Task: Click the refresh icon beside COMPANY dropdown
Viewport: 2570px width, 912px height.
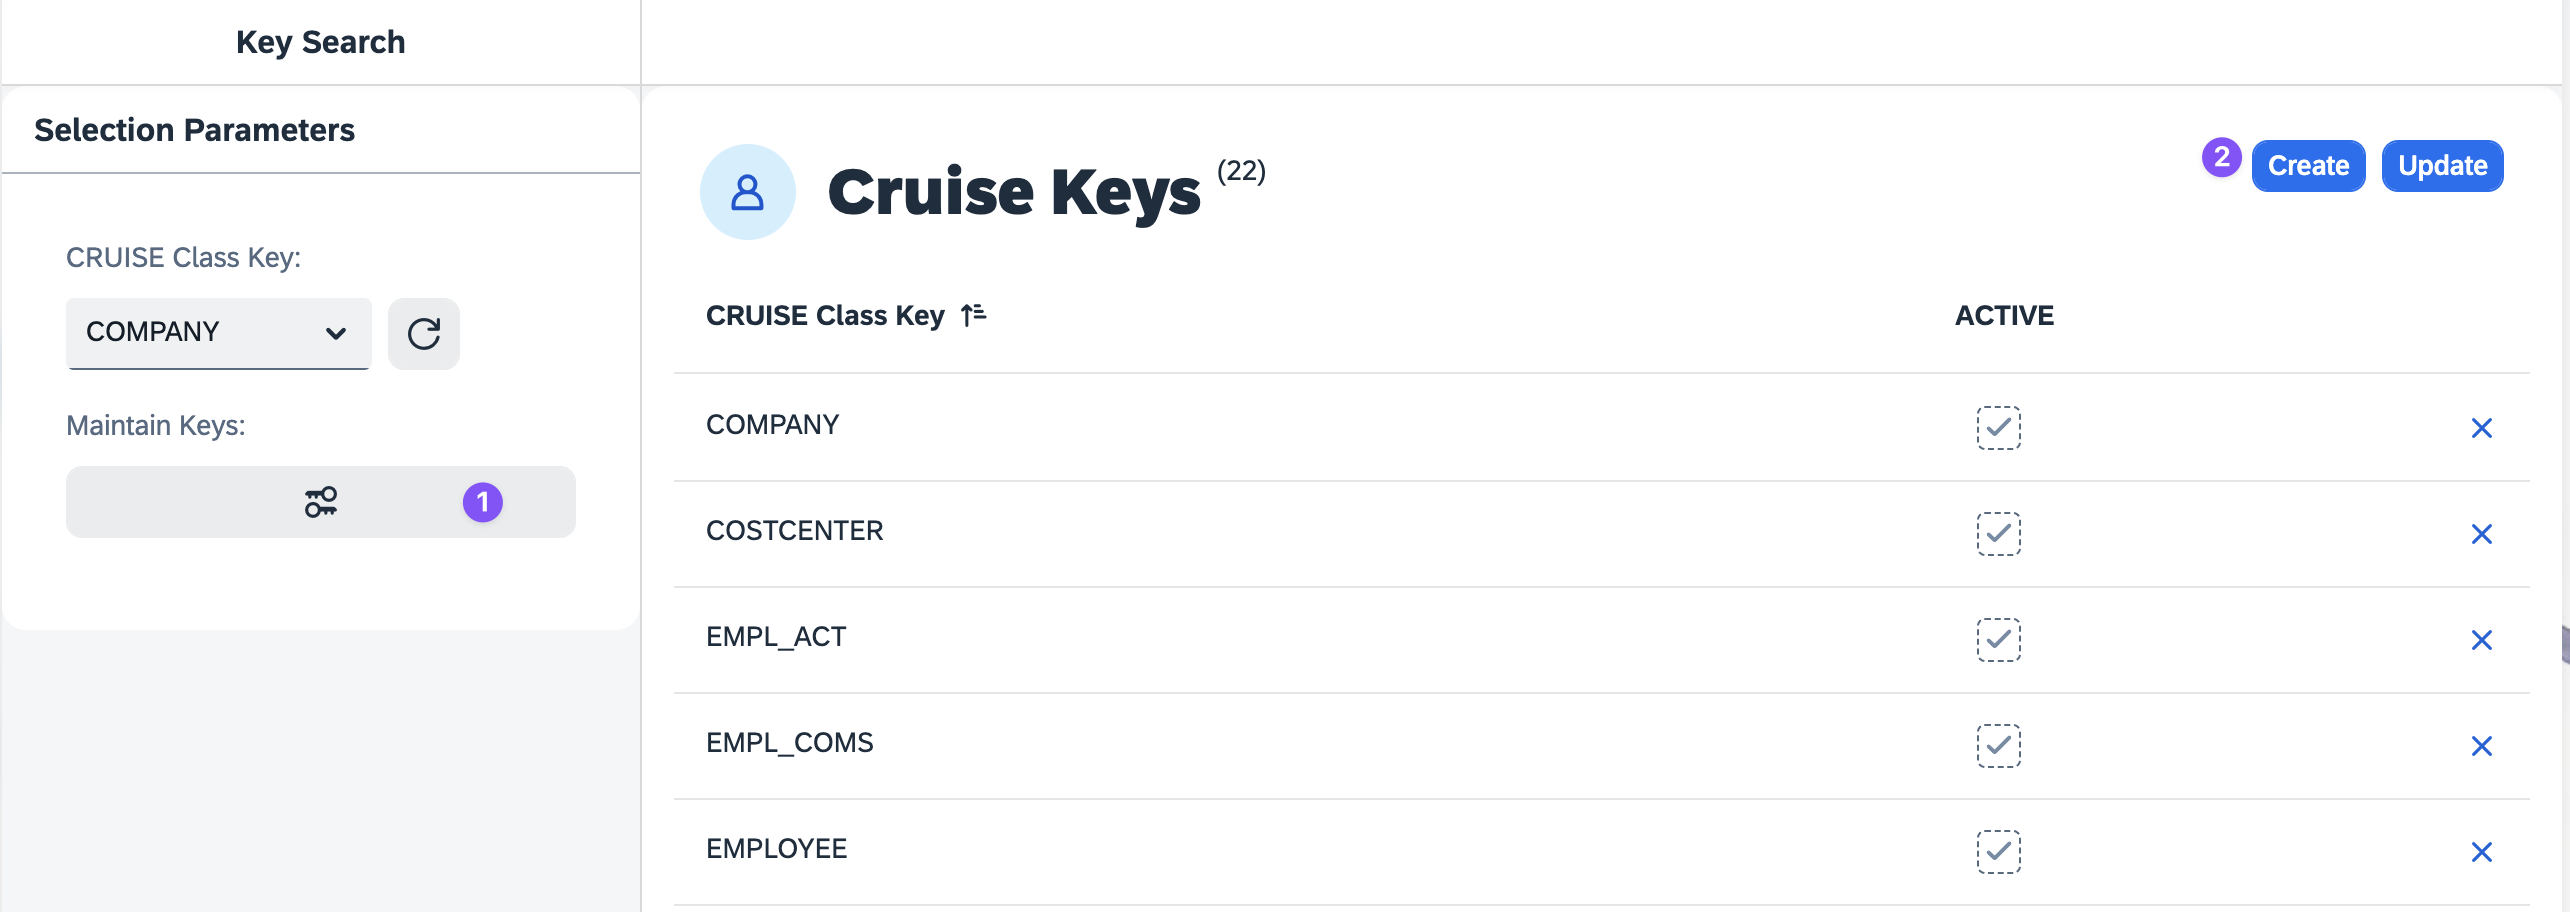Action: click(x=423, y=333)
